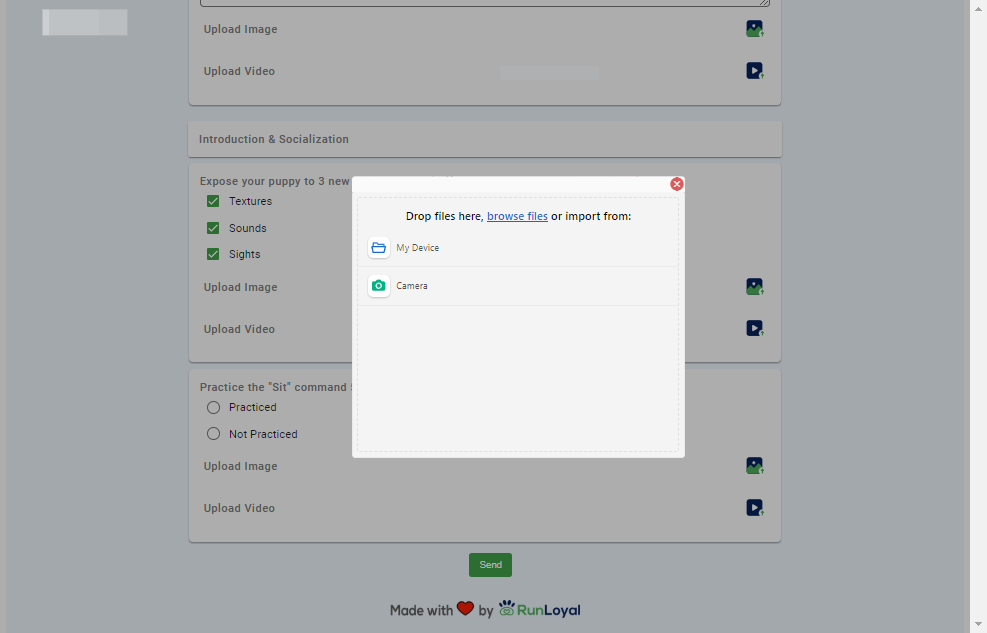Click the Textures label
Image resolution: width=987 pixels, height=633 pixels.
pos(251,201)
